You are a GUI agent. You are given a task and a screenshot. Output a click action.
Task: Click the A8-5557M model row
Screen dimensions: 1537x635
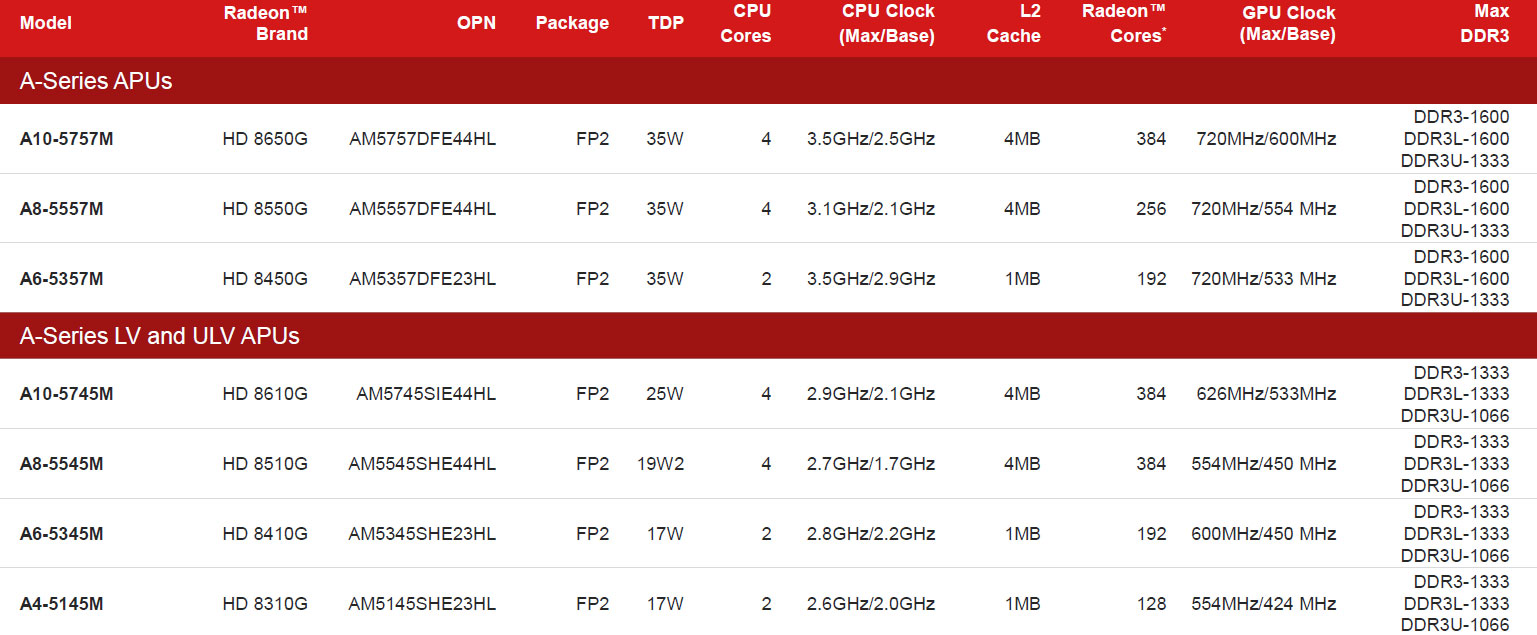[x=768, y=209]
